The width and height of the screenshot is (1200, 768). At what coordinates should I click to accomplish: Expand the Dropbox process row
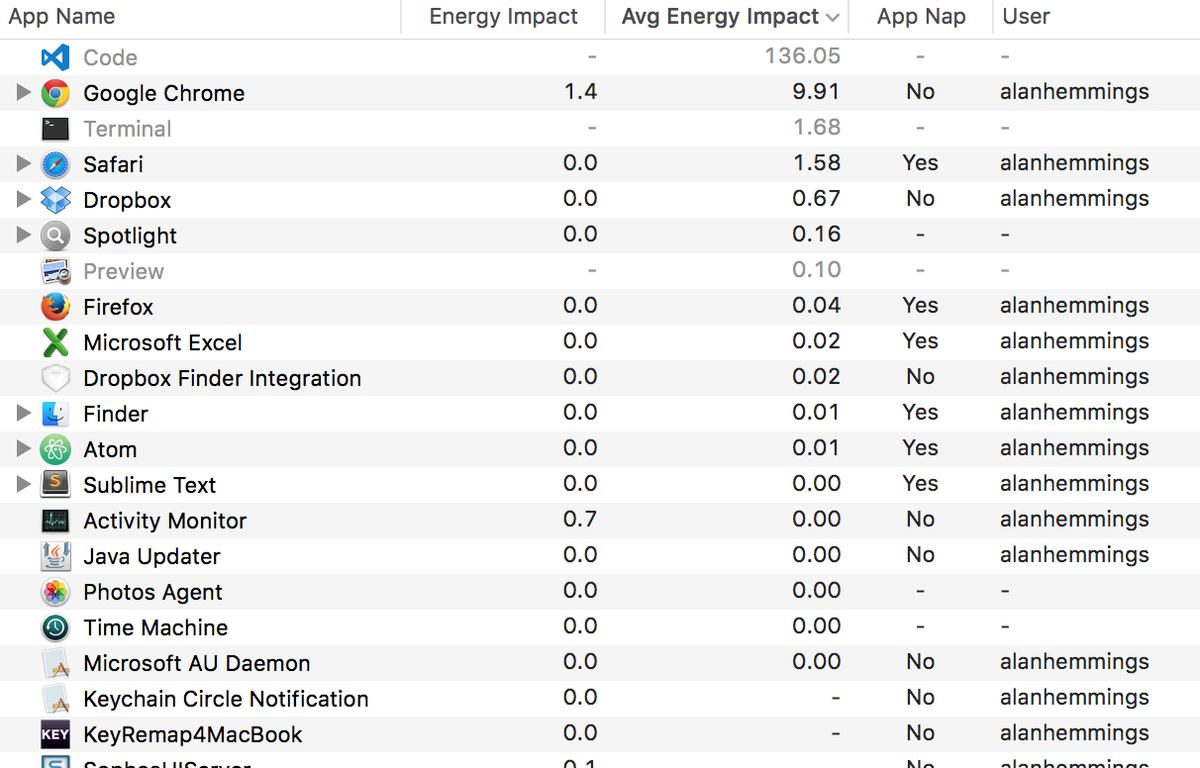[x=24, y=200]
